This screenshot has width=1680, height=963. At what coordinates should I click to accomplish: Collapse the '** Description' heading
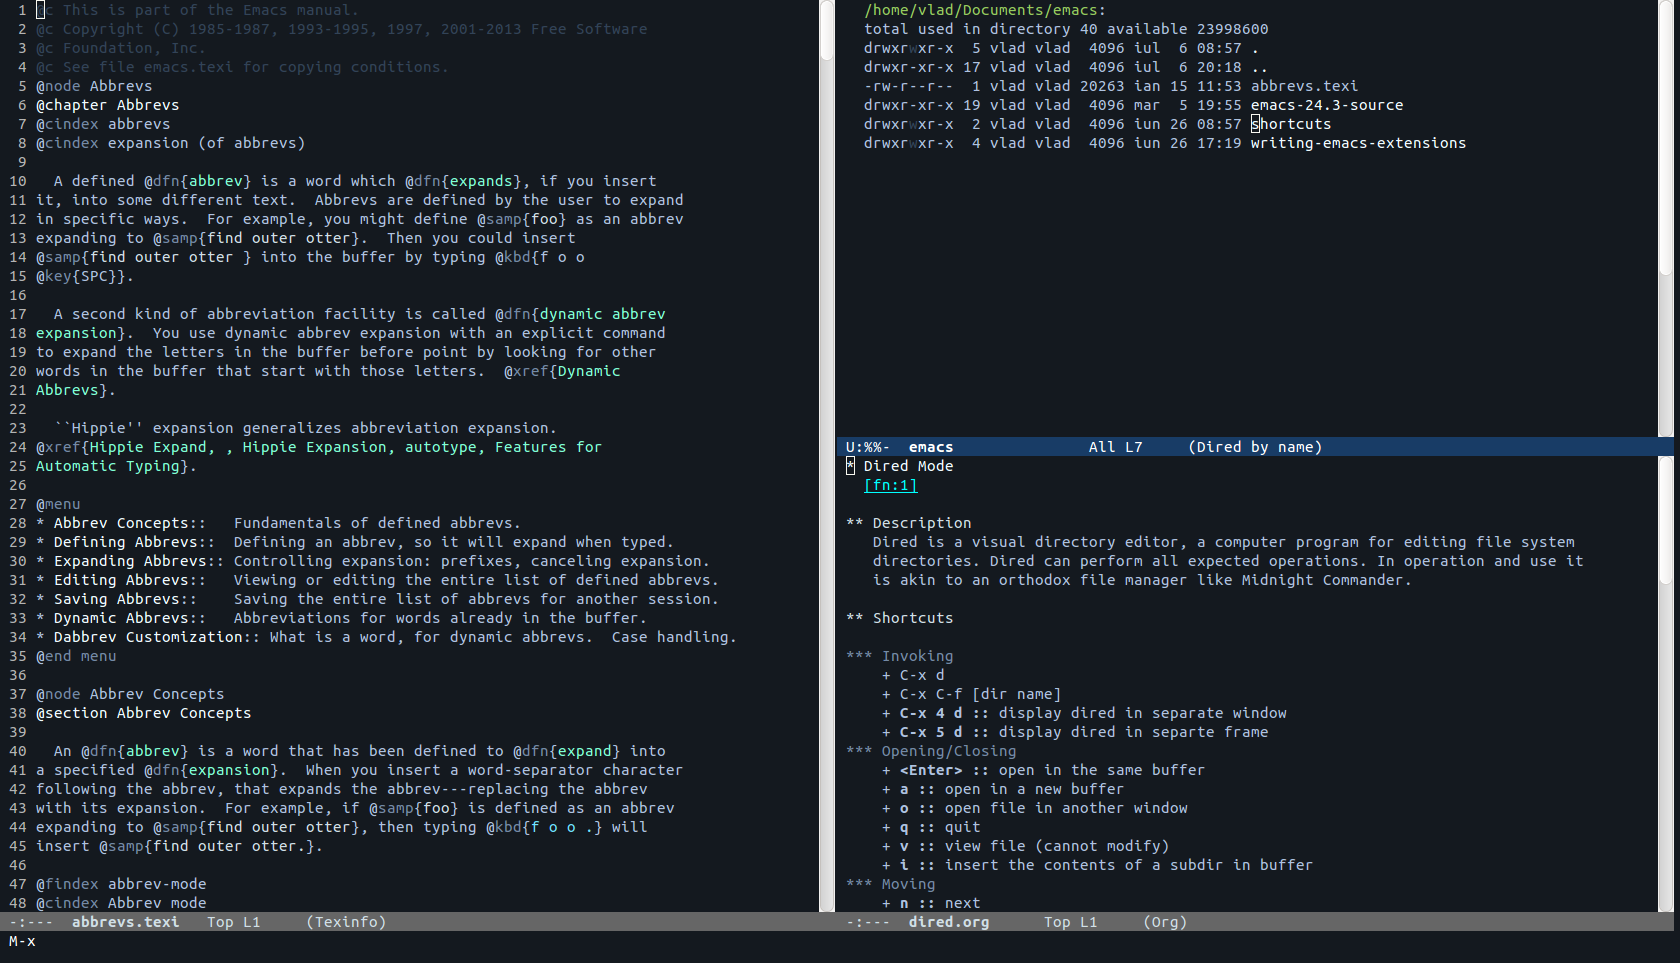tap(909, 523)
